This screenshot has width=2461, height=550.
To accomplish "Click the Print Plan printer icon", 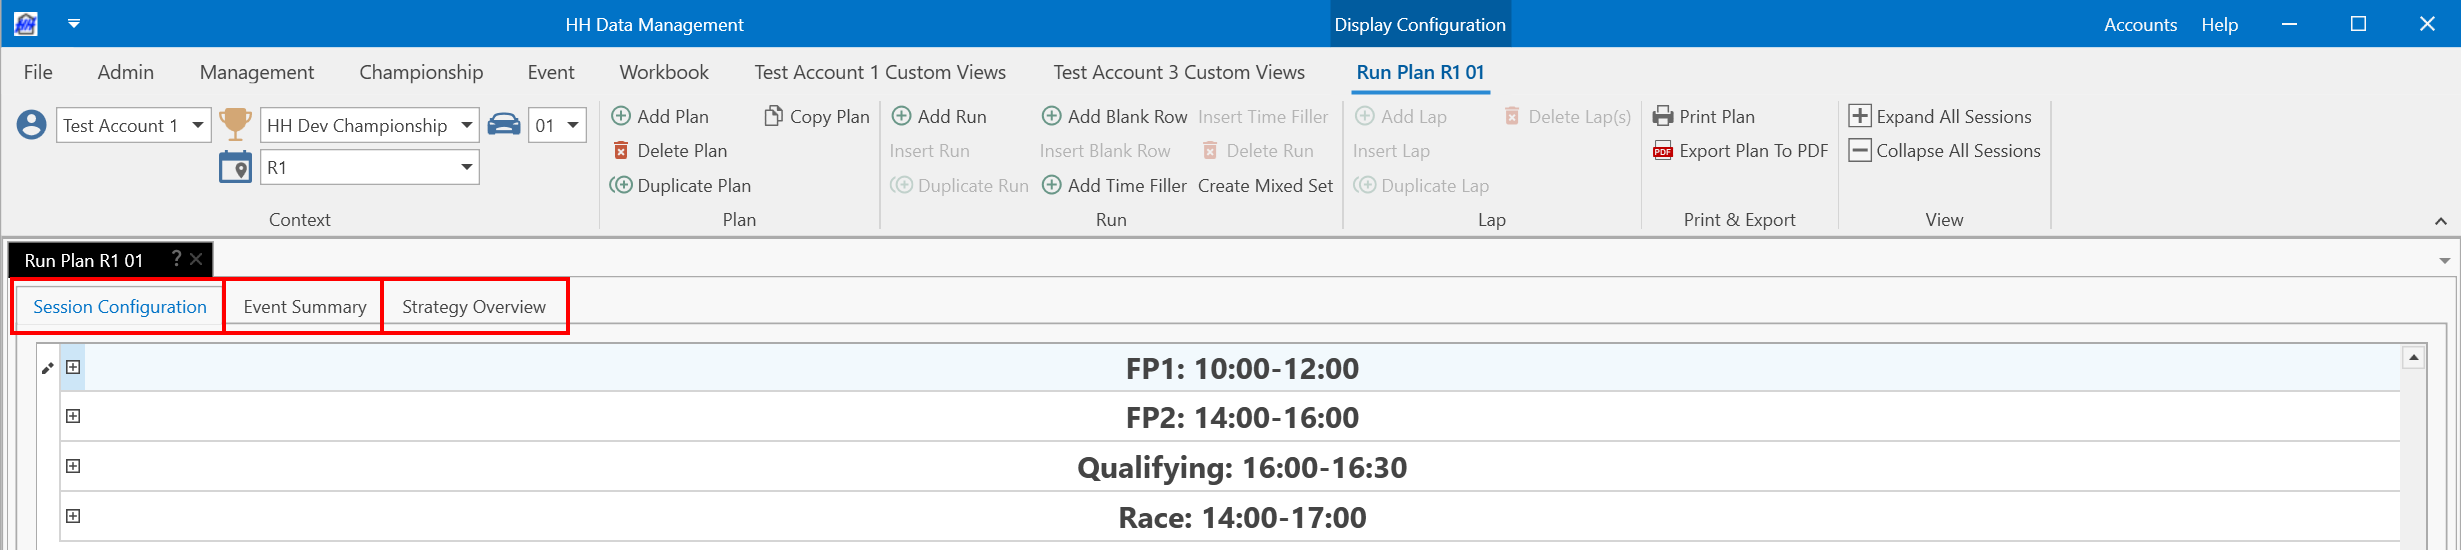I will click(x=1662, y=116).
